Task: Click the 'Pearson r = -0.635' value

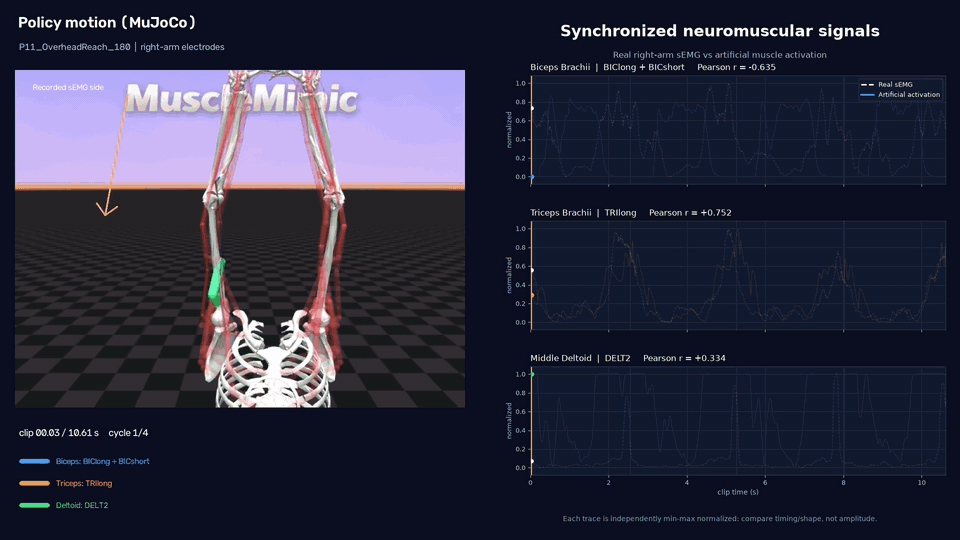Action: pos(736,67)
